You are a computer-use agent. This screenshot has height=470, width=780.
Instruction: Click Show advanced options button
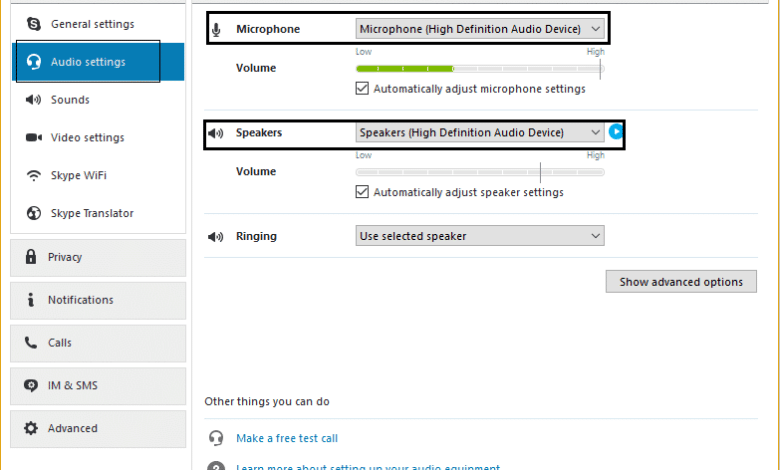(681, 282)
